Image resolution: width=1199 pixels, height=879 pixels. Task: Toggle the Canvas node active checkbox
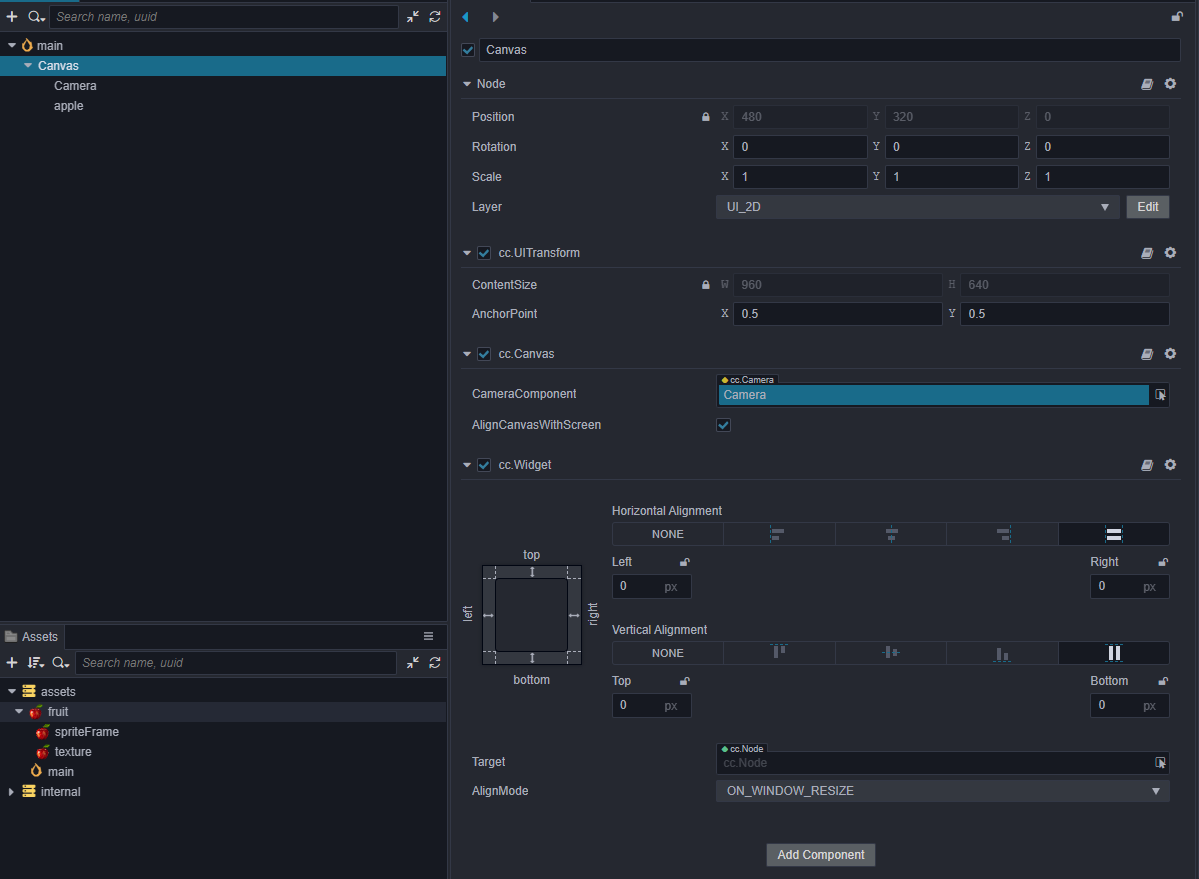click(x=468, y=50)
